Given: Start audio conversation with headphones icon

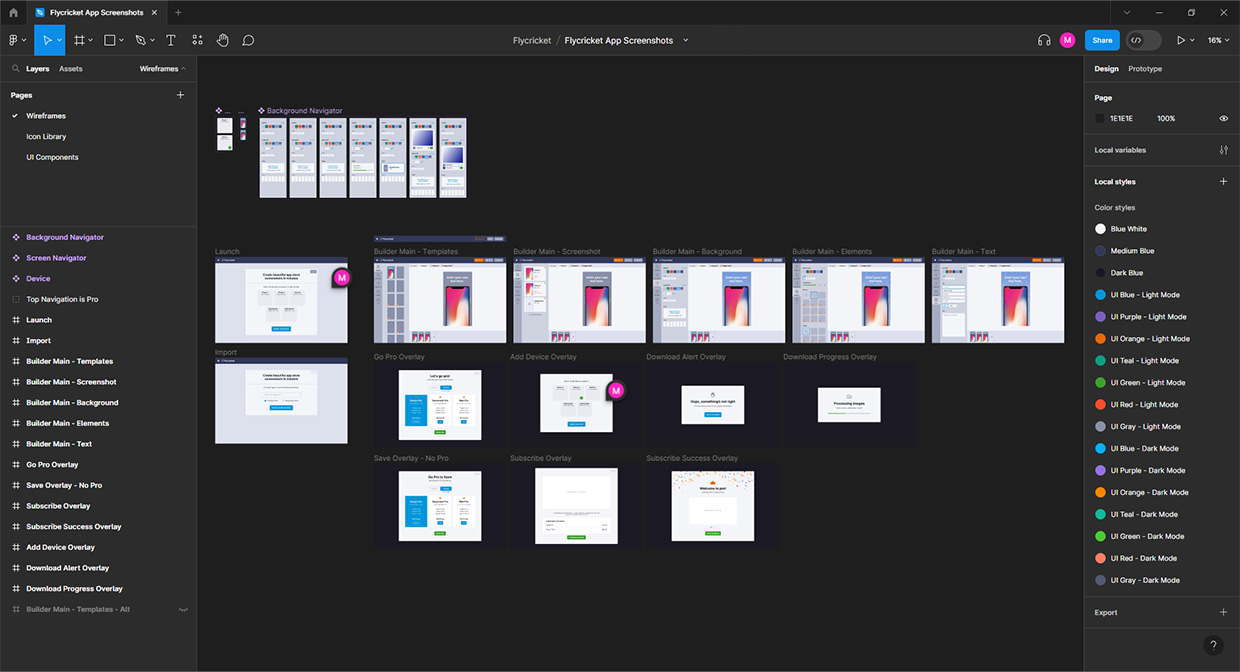Looking at the screenshot, I should tap(1044, 40).
